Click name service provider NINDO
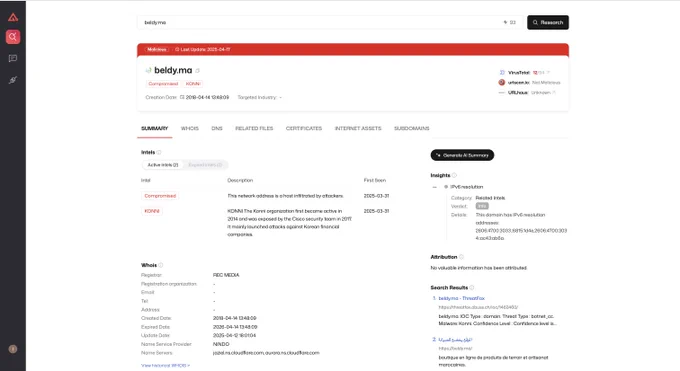 coord(221,344)
